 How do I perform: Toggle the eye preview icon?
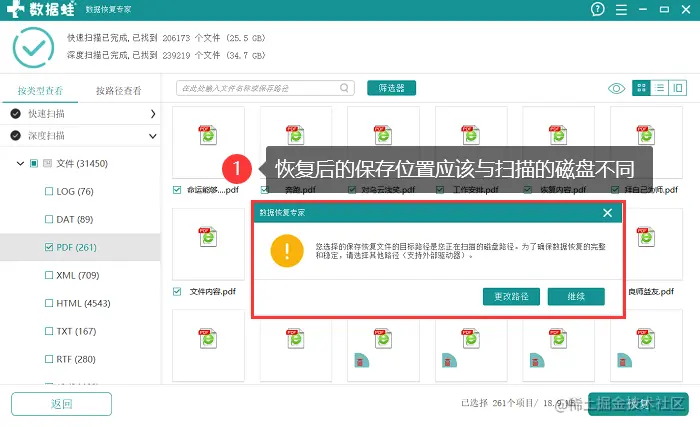click(x=617, y=88)
